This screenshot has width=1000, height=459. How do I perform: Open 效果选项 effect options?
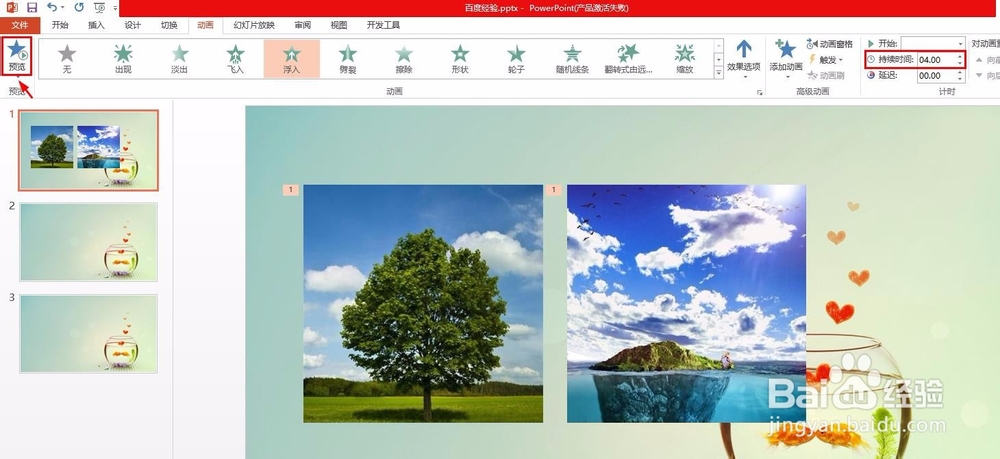[x=744, y=59]
